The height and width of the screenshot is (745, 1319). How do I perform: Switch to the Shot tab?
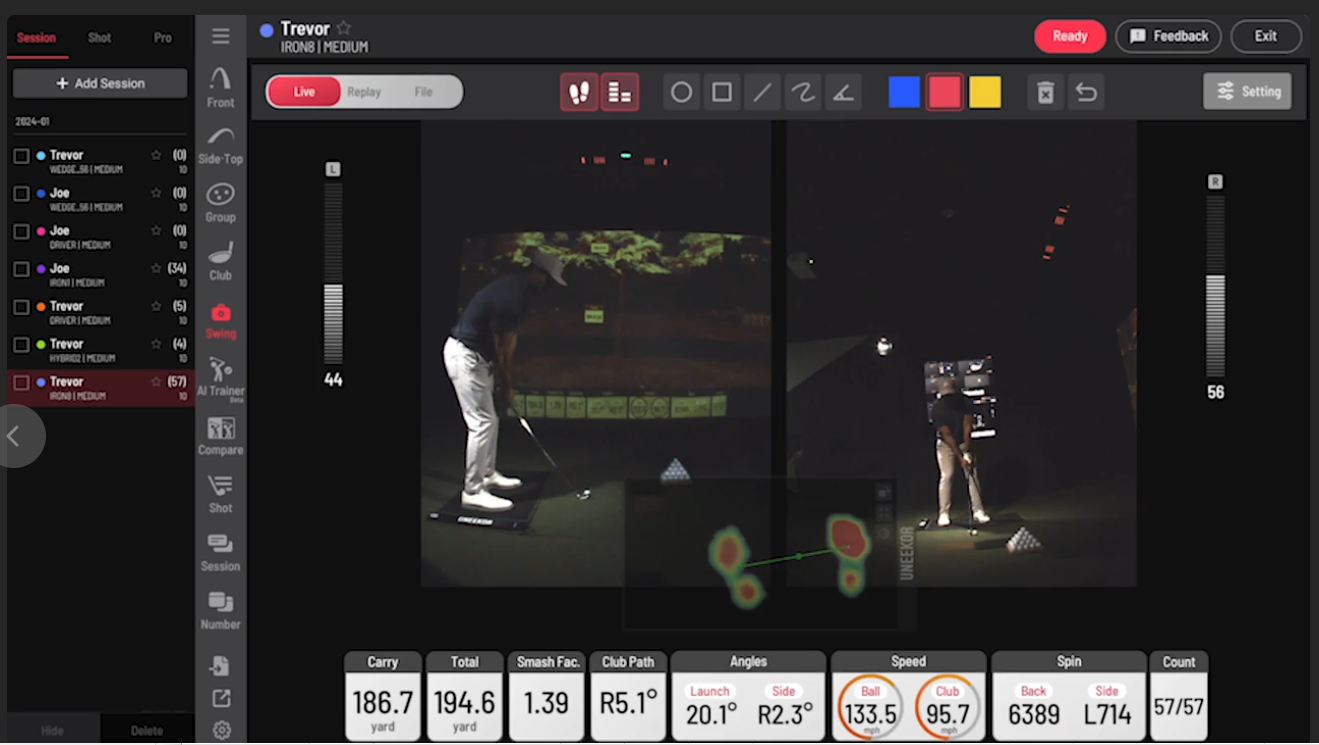point(99,38)
